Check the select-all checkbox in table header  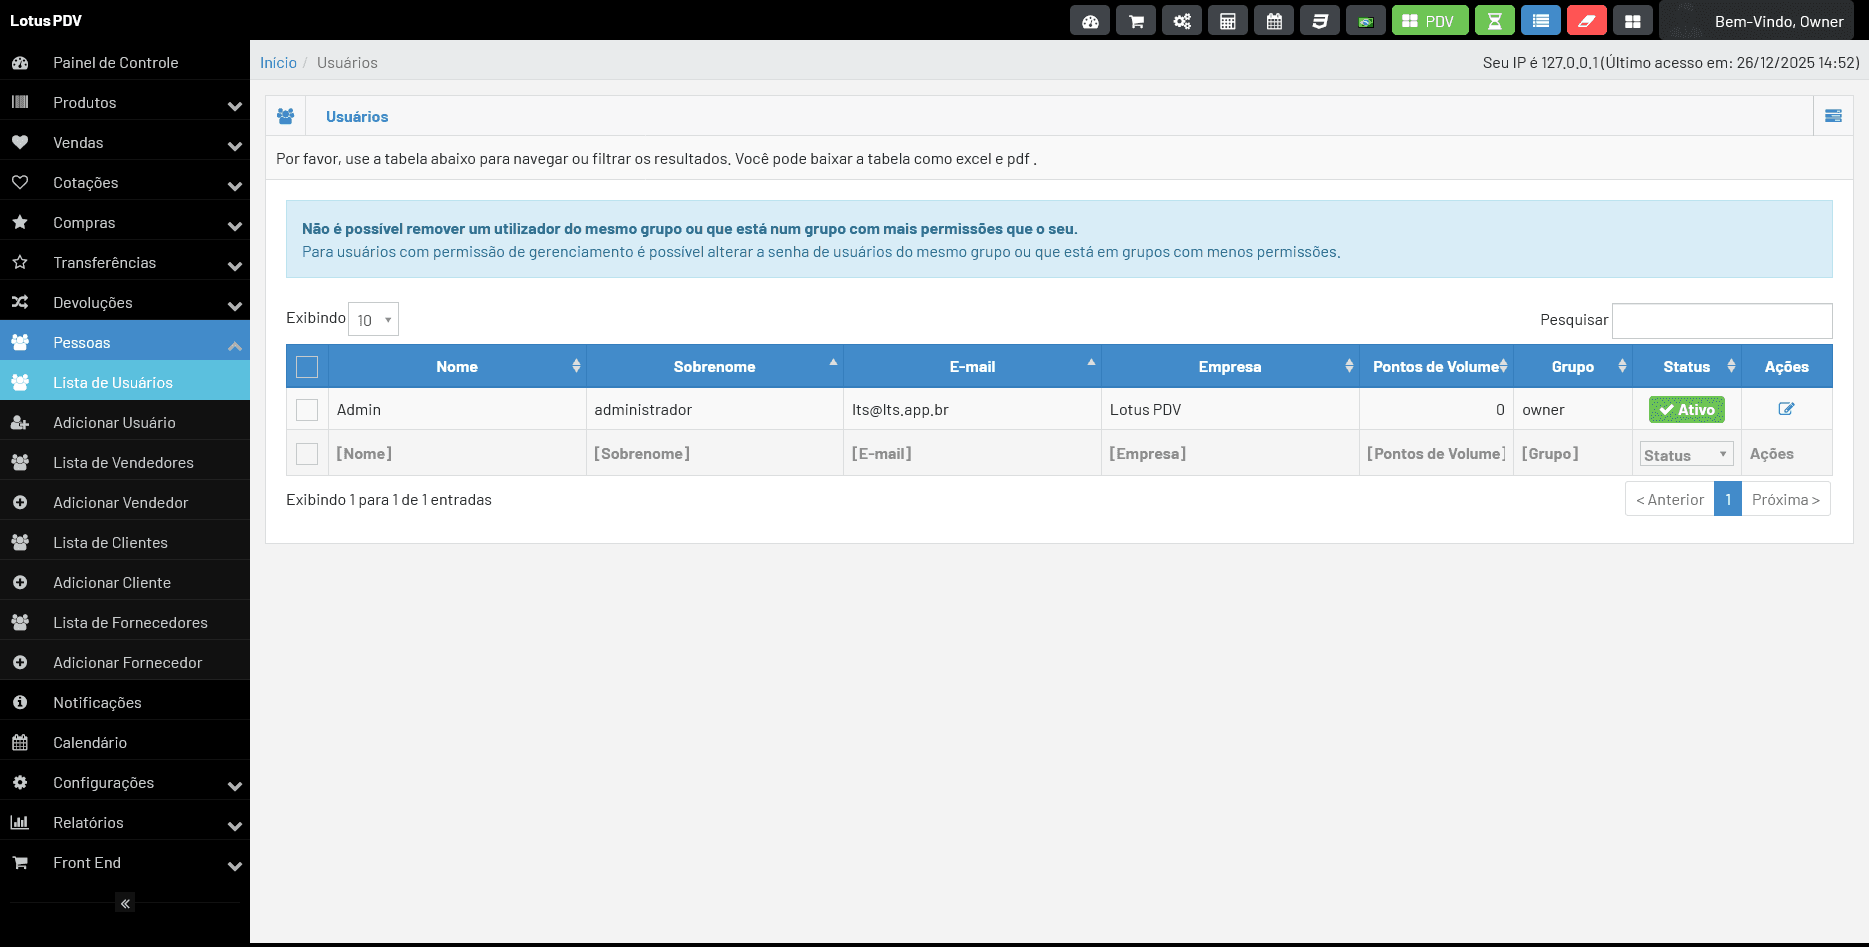(307, 367)
